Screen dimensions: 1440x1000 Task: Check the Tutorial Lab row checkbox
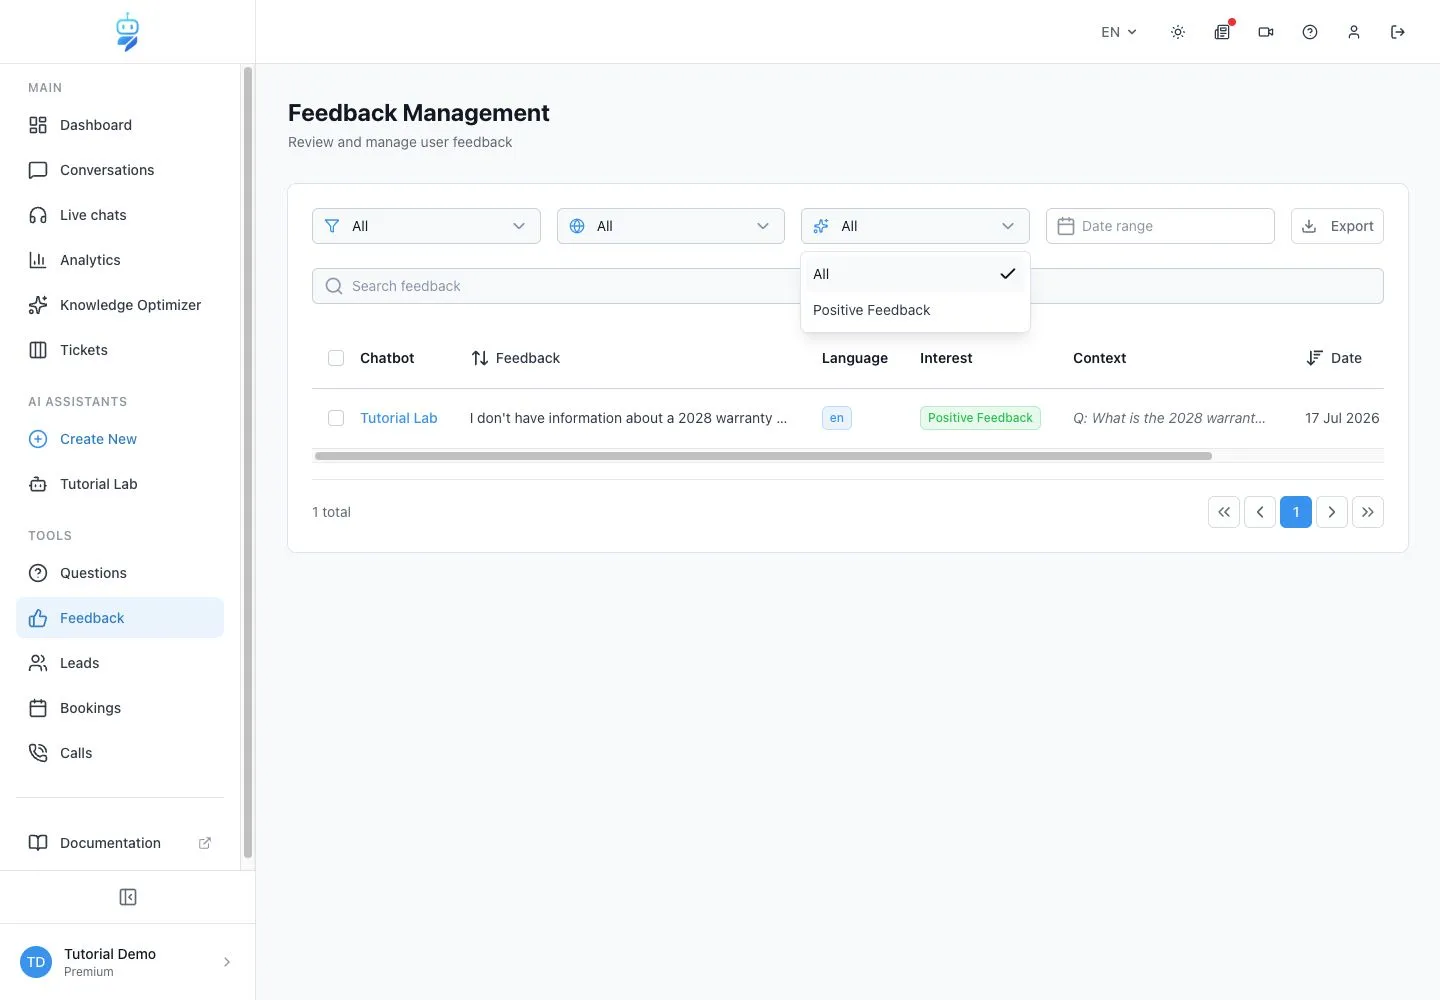[x=336, y=418]
